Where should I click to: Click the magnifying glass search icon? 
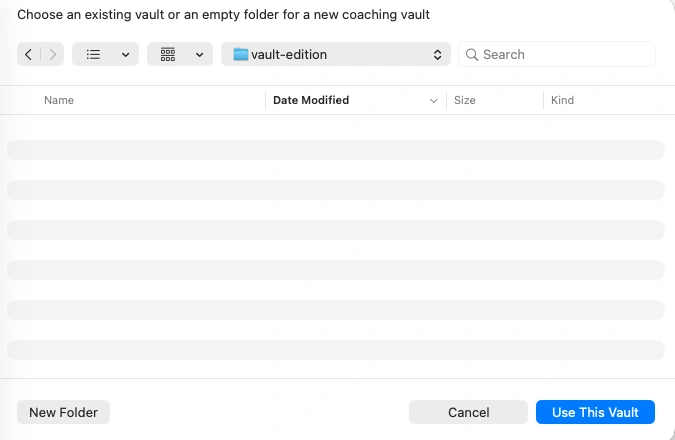click(472, 54)
